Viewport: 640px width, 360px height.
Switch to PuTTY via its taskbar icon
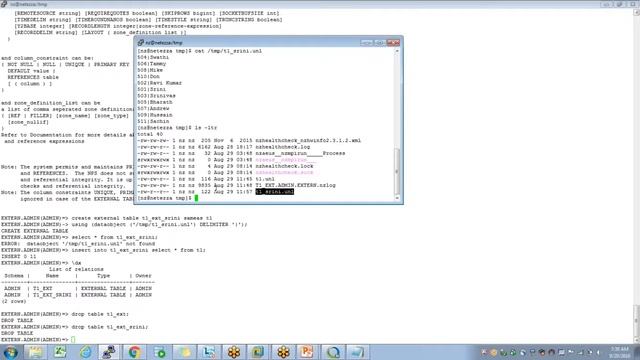(109, 352)
